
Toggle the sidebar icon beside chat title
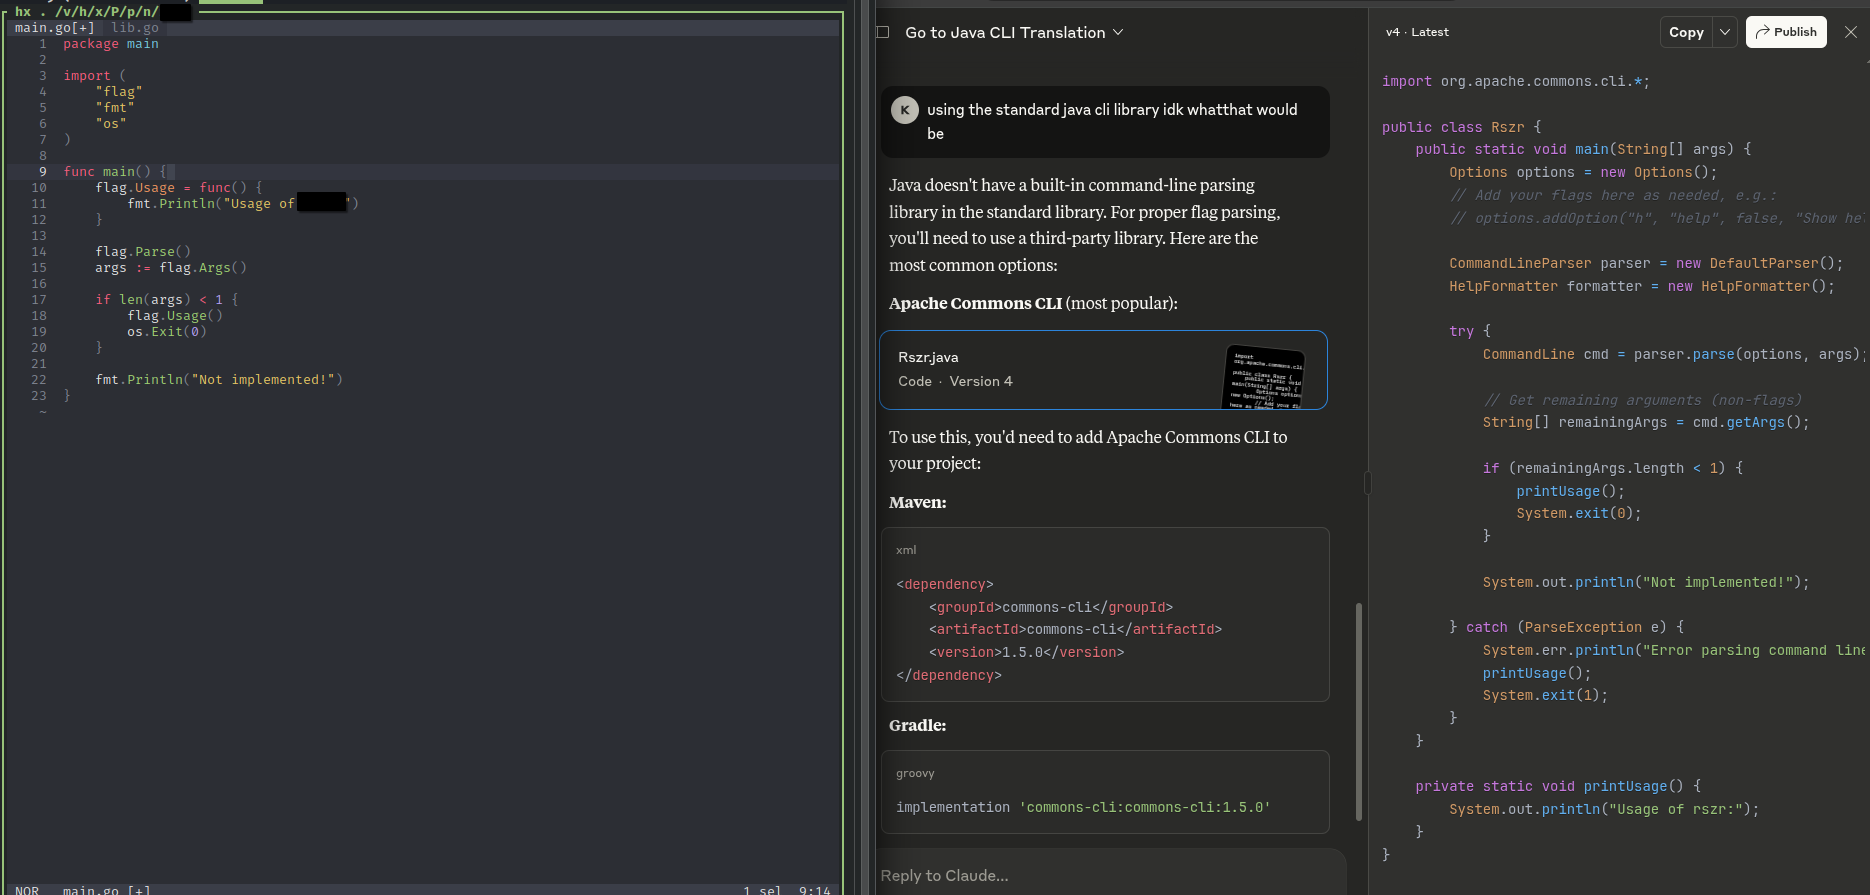(882, 32)
